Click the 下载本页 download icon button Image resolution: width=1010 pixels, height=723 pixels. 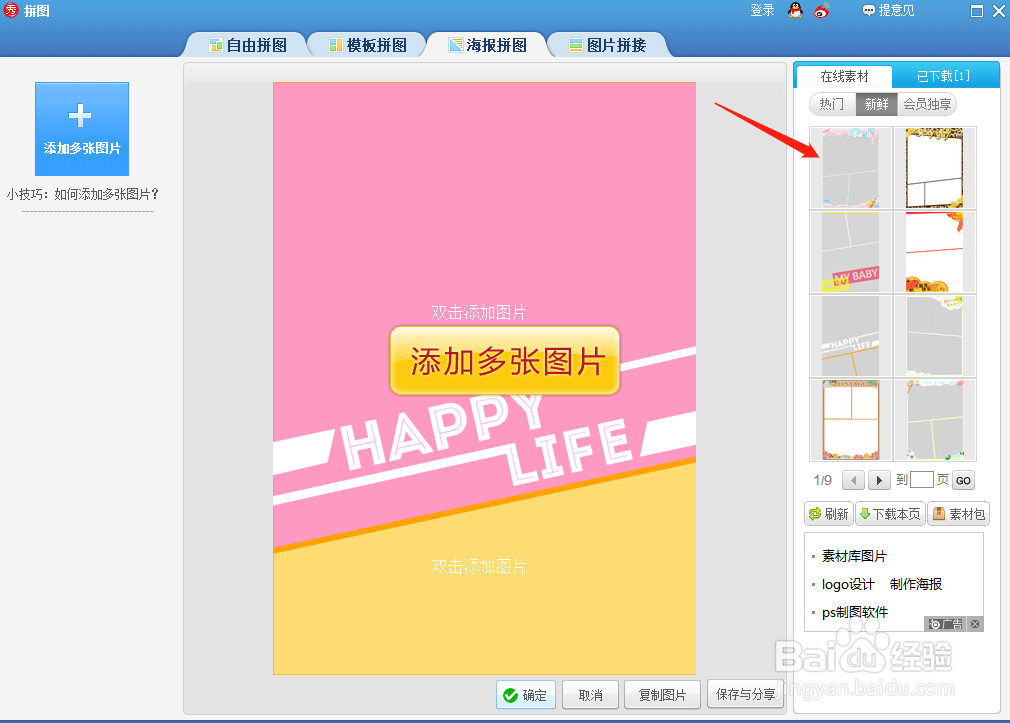coord(890,513)
